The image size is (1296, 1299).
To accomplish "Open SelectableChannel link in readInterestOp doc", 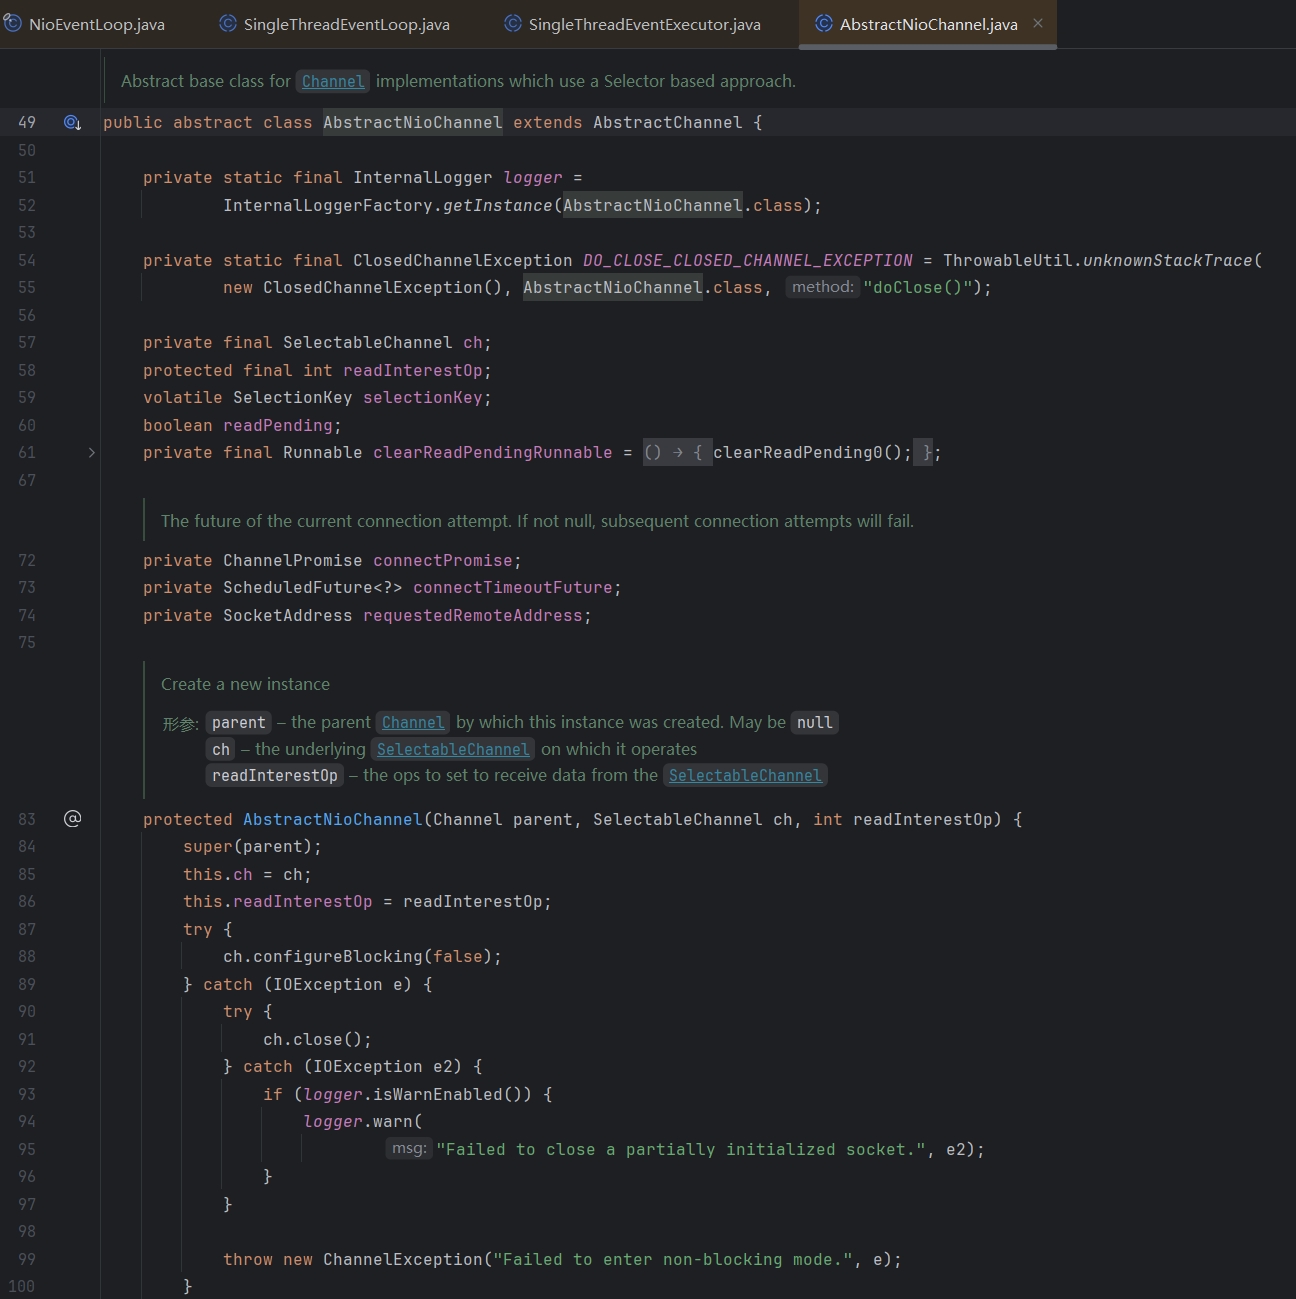I will [x=745, y=775].
